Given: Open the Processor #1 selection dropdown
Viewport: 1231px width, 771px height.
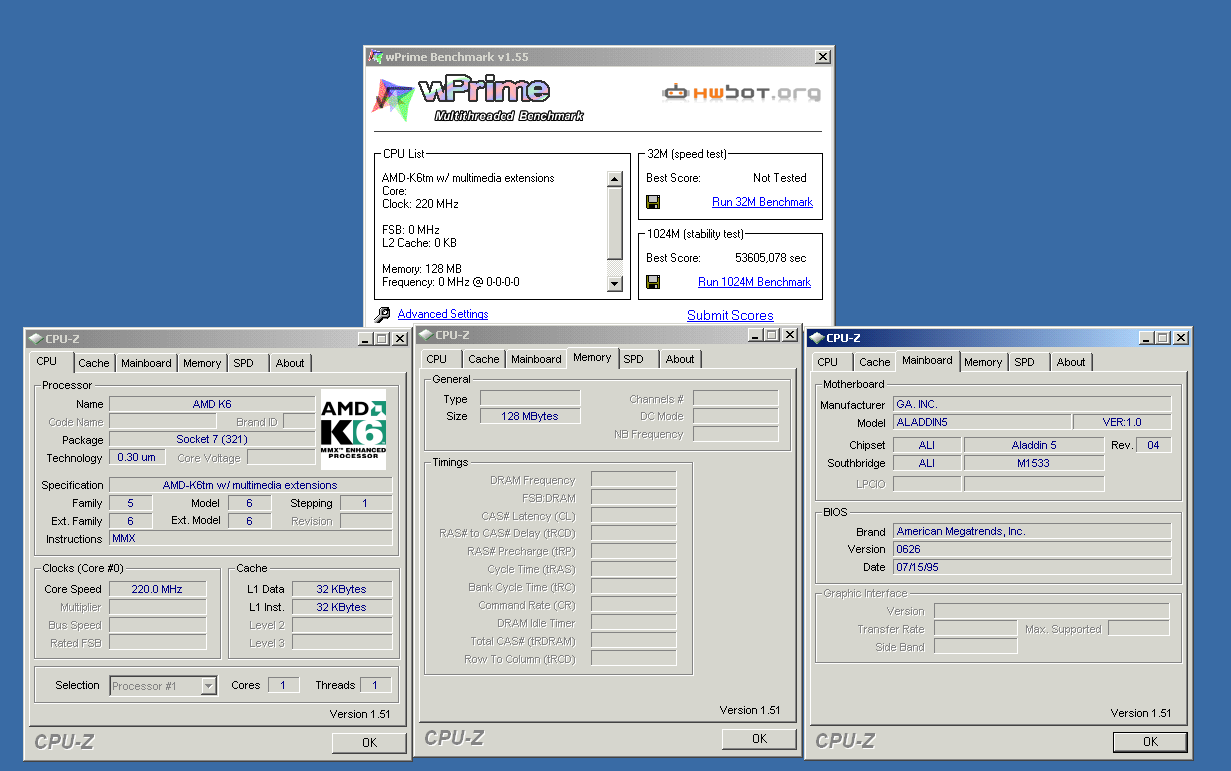Looking at the screenshot, I should (209, 686).
